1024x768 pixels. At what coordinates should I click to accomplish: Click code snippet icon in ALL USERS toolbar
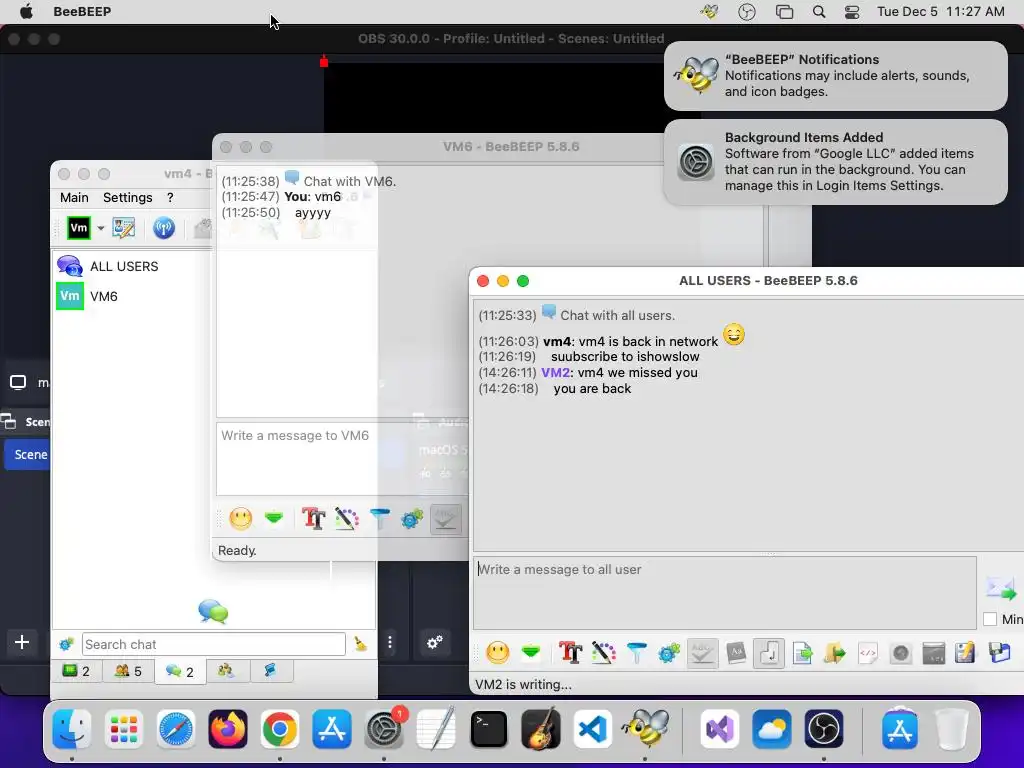point(867,652)
